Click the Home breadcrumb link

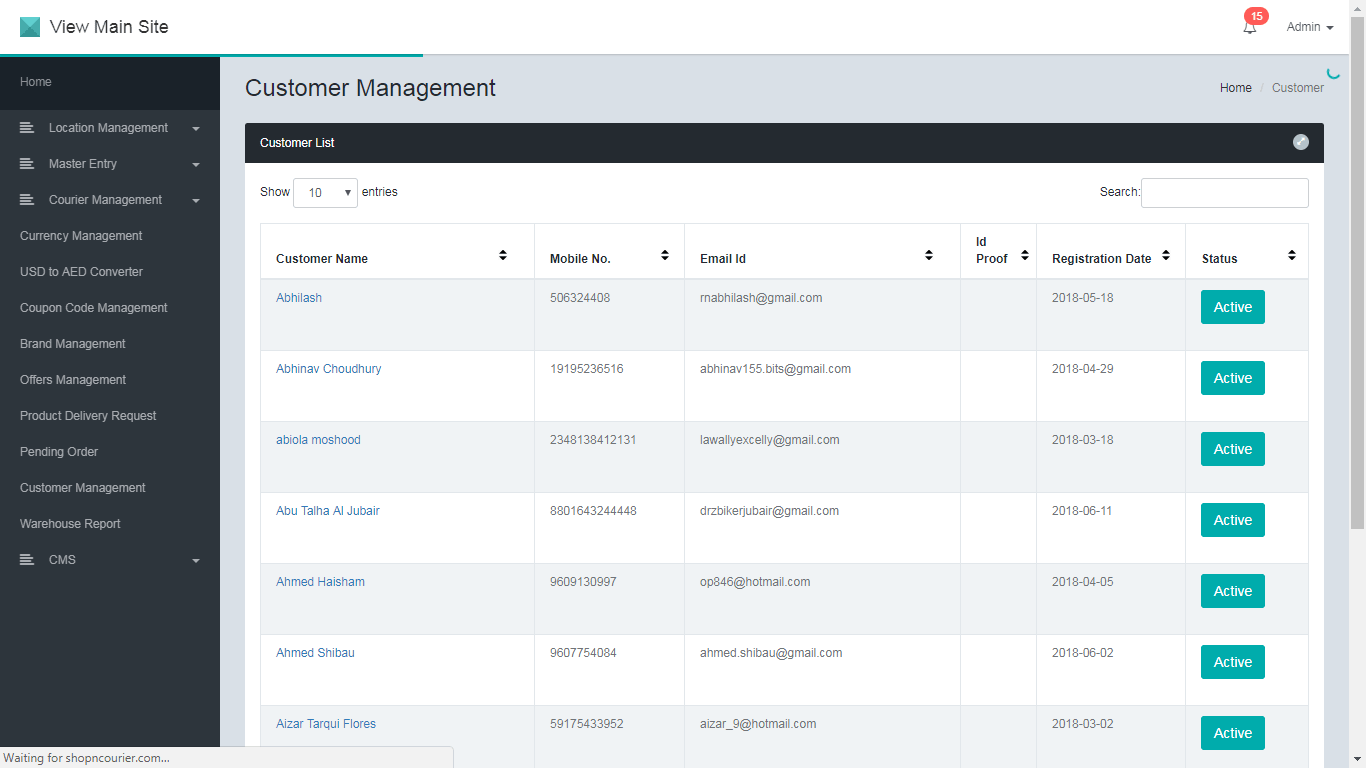pos(1235,88)
